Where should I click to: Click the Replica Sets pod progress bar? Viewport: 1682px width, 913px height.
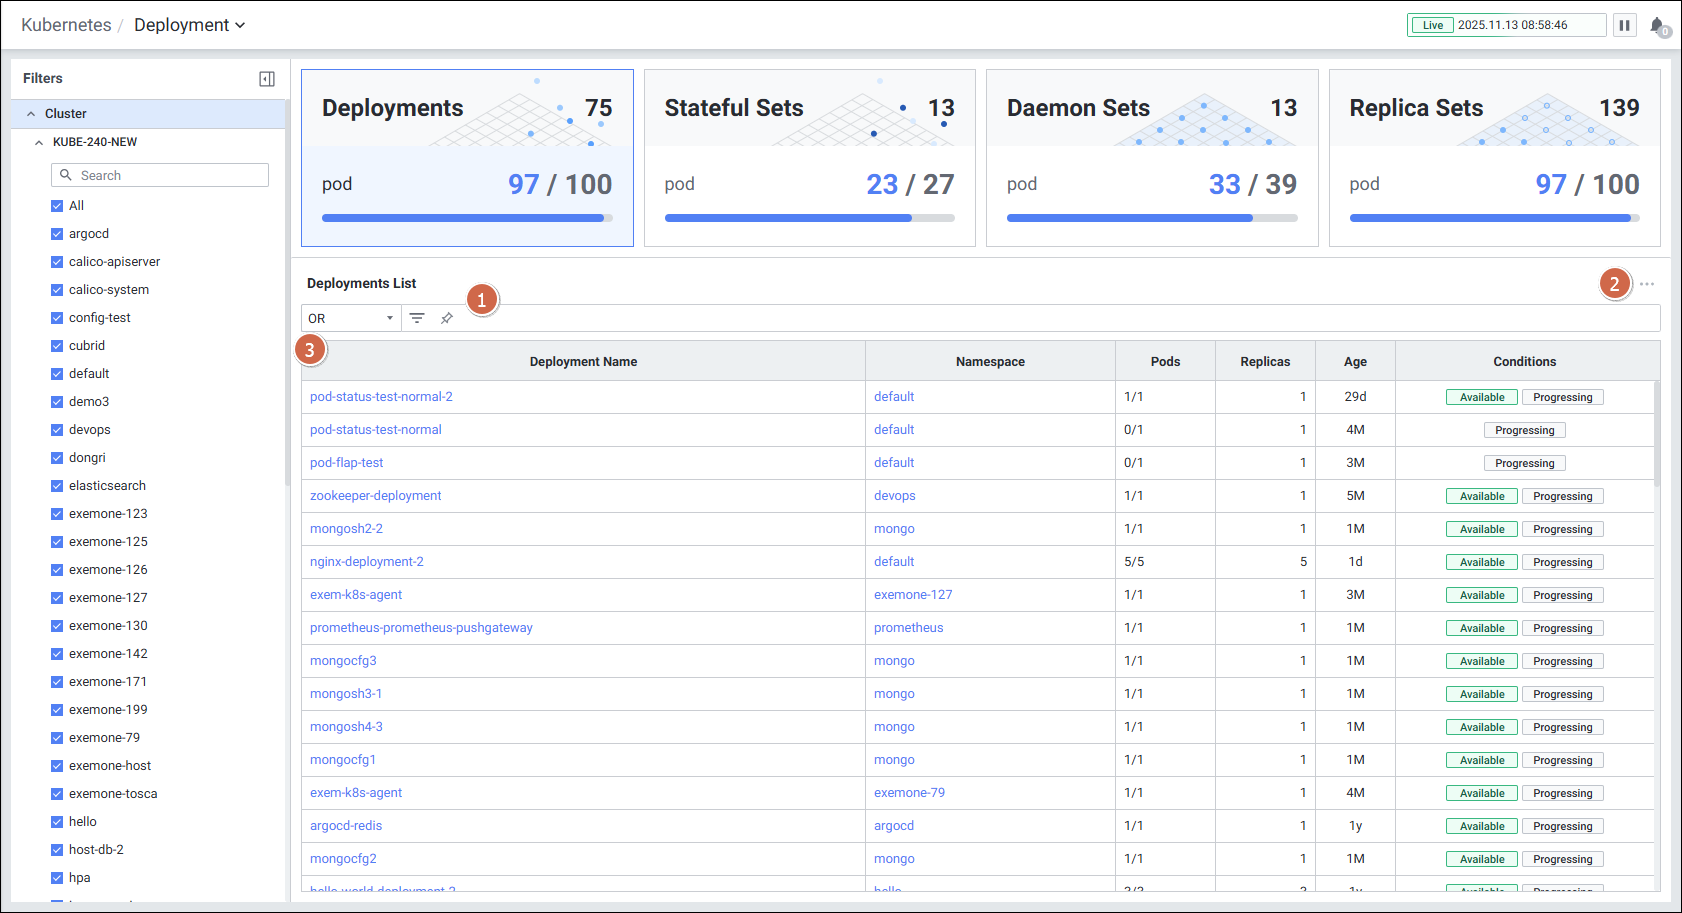(x=1493, y=218)
